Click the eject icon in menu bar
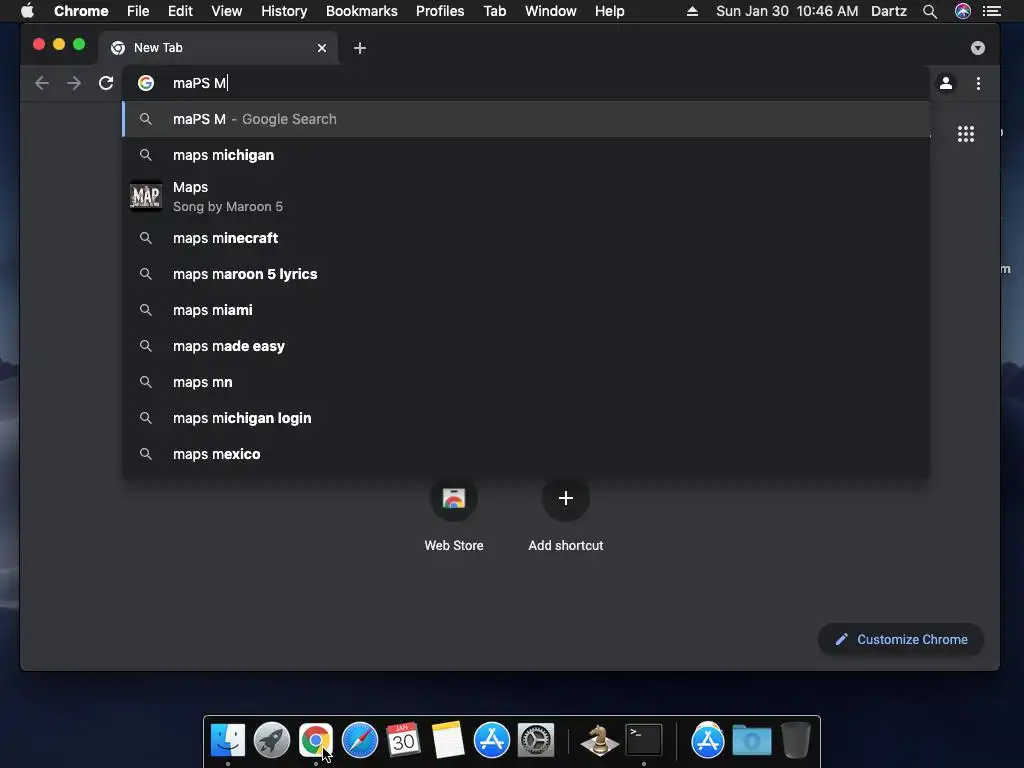1024x768 pixels. pyautogui.click(x=692, y=11)
